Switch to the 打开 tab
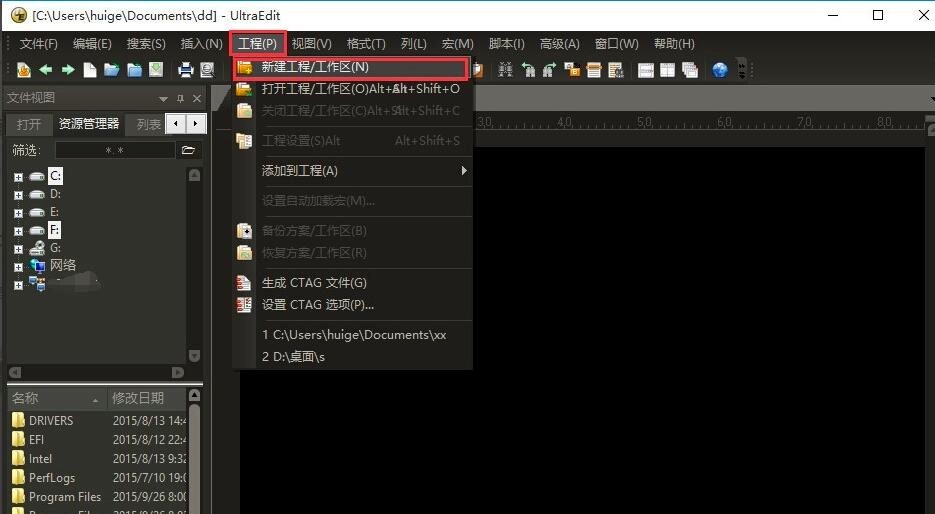Image resolution: width=935 pixels, height=514 pixels. tap(29, 125)
